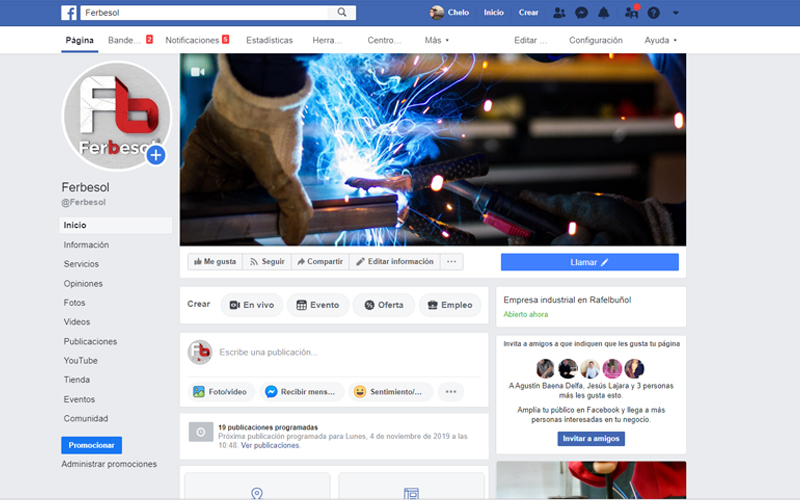The width and height of the screenshot is (800, 500).
Task: Open the Bandeja de entrada tab
Action: click(x=130, y=40)
